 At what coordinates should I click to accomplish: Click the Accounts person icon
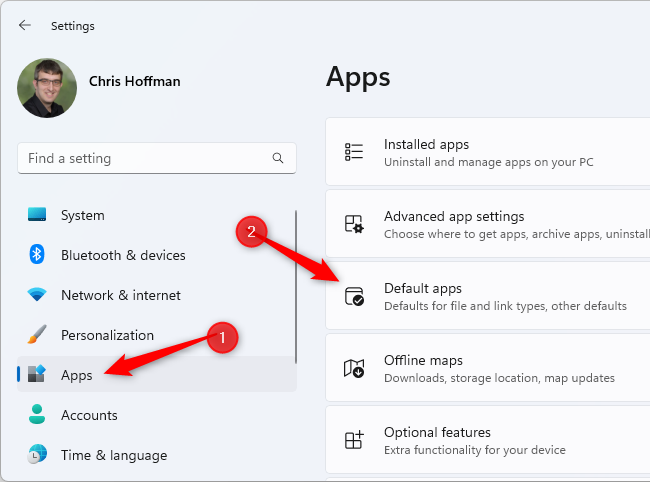tap(37, 415)
